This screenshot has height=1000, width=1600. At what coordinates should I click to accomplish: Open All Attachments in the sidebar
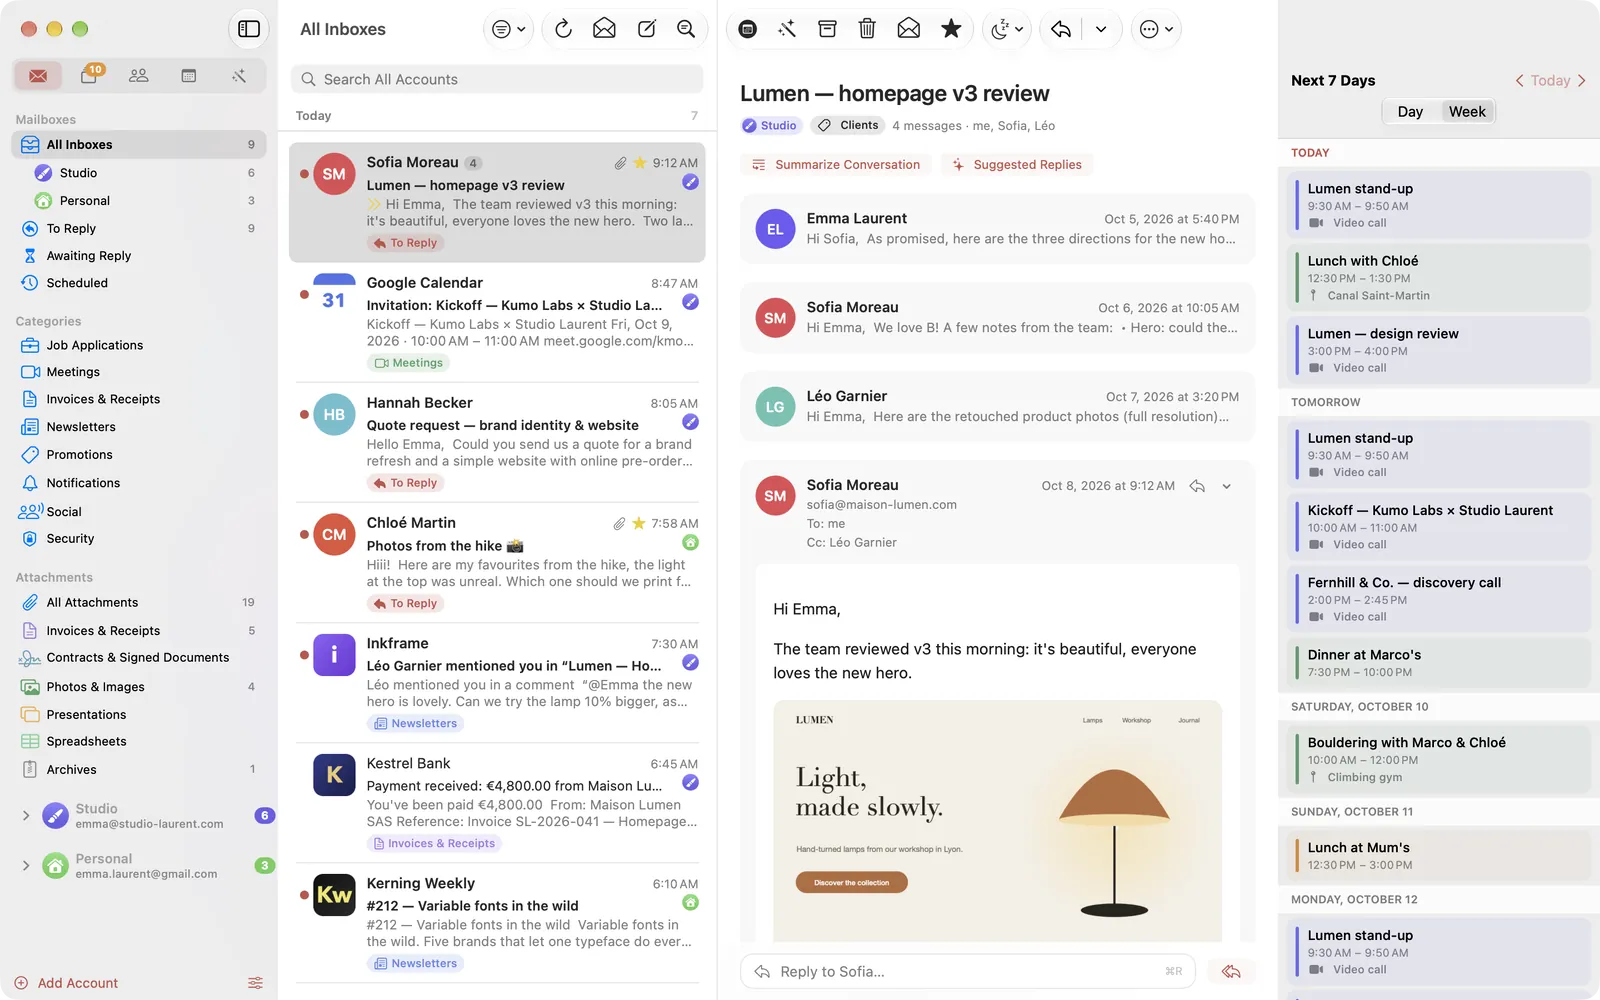pos(139,602)
